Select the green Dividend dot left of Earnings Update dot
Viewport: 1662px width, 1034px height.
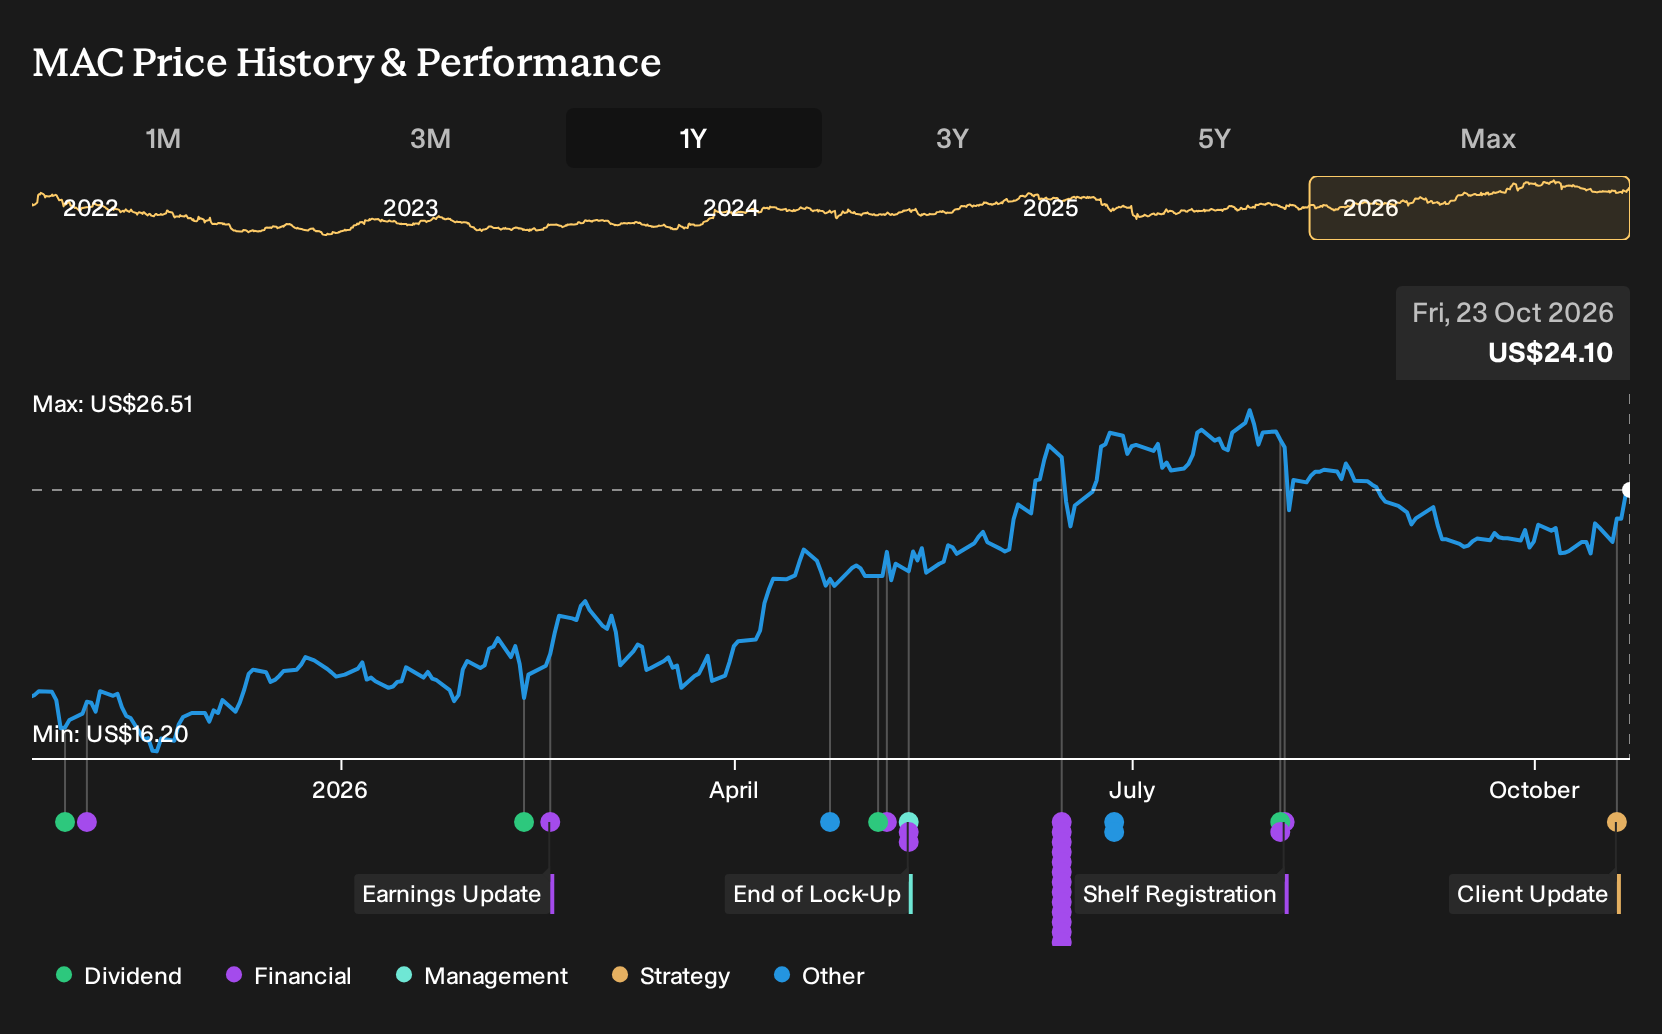coord(524,822)
